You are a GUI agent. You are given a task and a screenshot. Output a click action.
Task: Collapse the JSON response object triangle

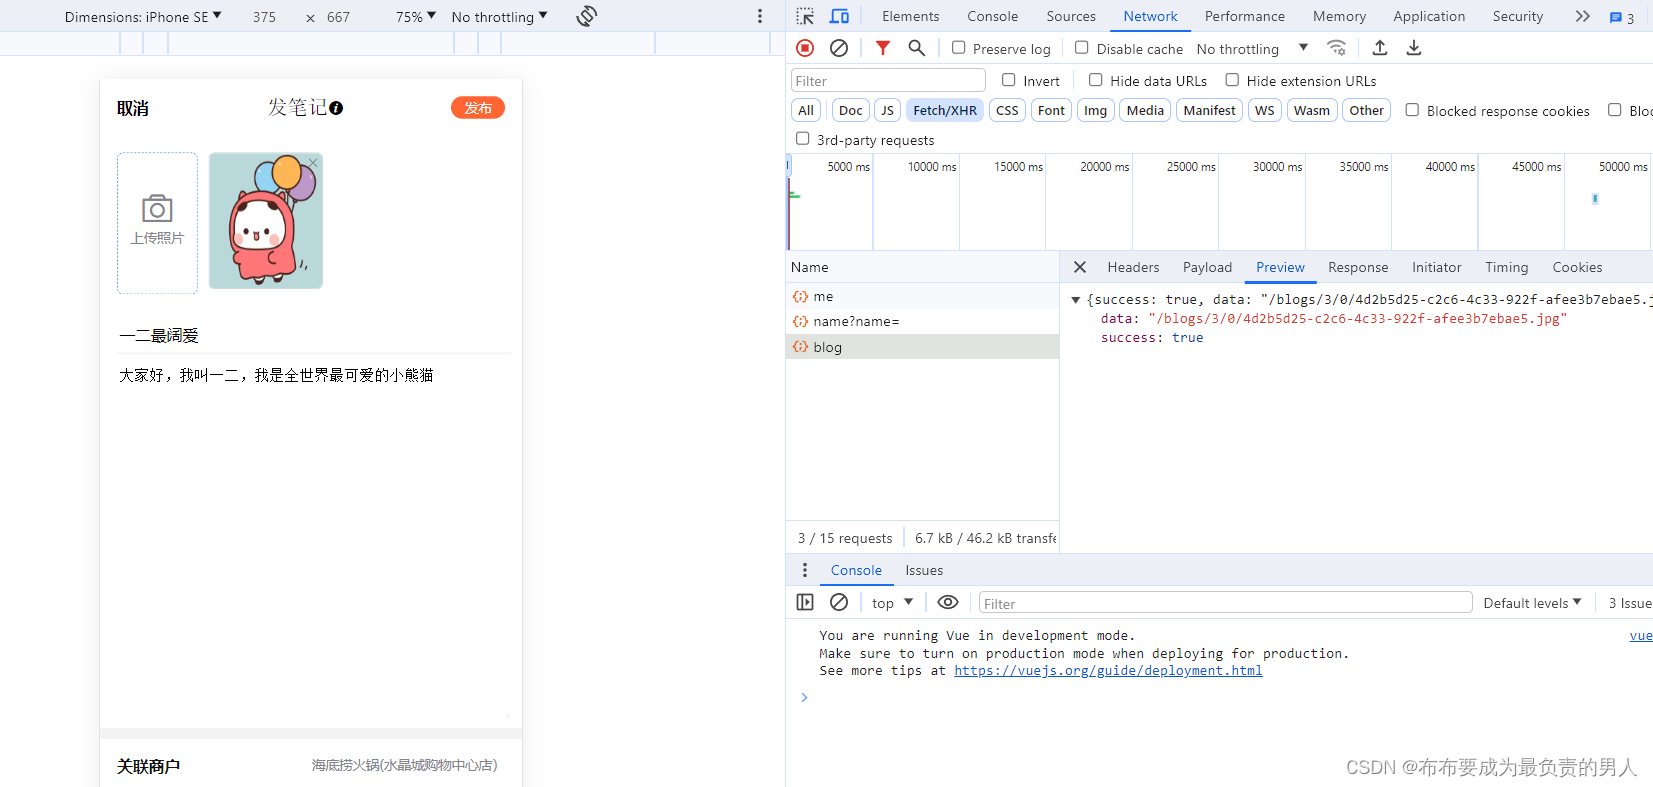pyautogui.click(x=1076, y=300)
